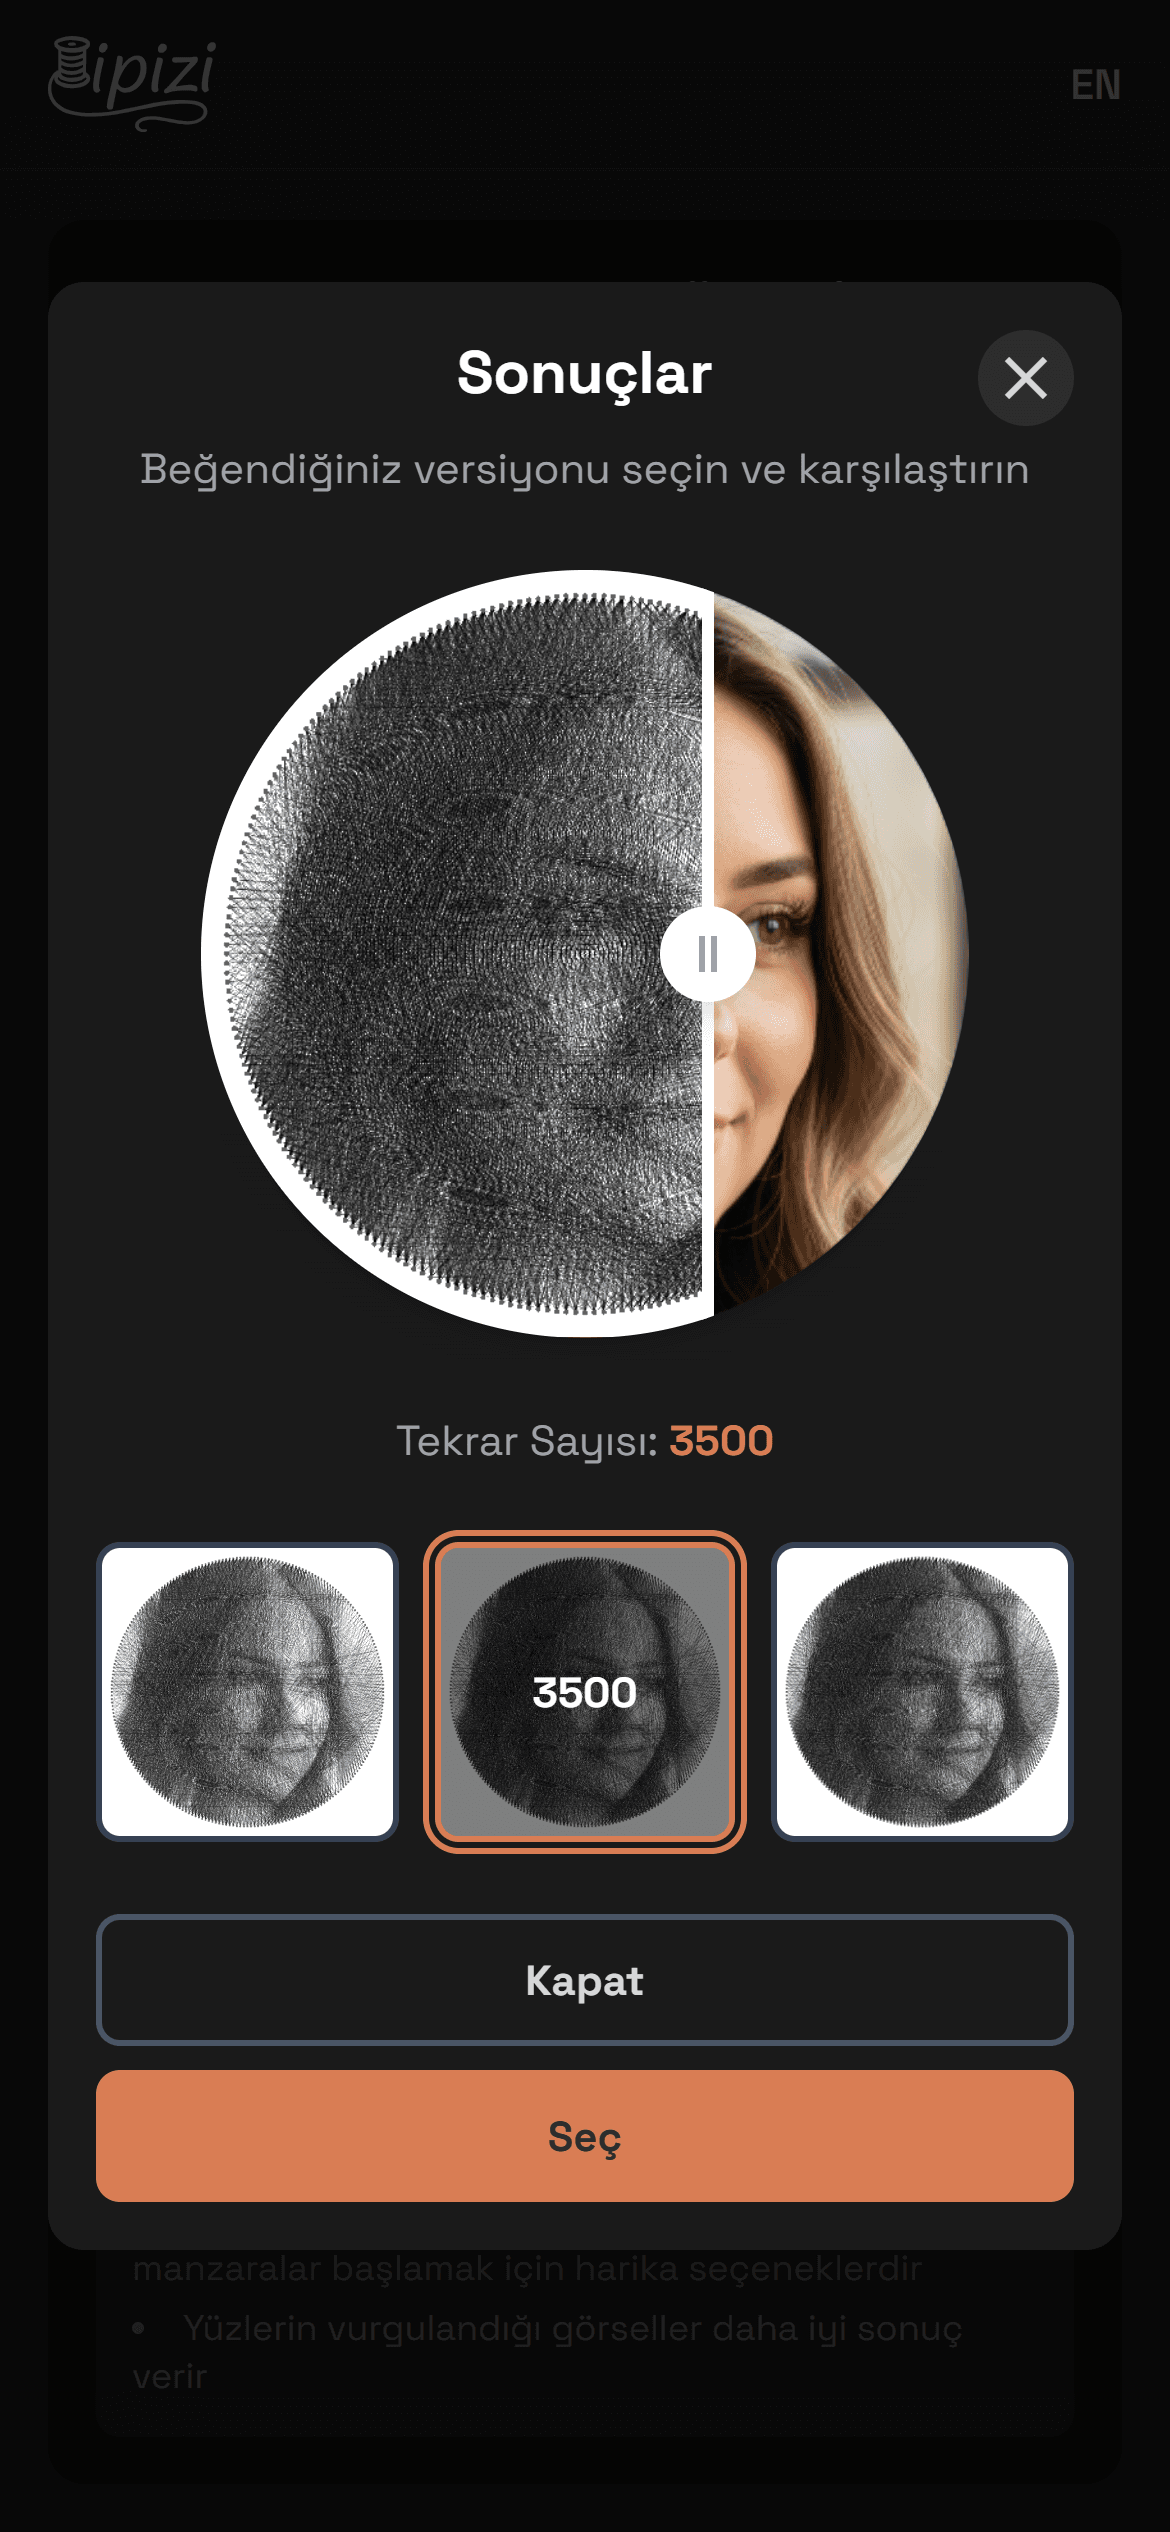Click the Yüzlerin vurgulandığı bullet text

[x=548, y=2352]
